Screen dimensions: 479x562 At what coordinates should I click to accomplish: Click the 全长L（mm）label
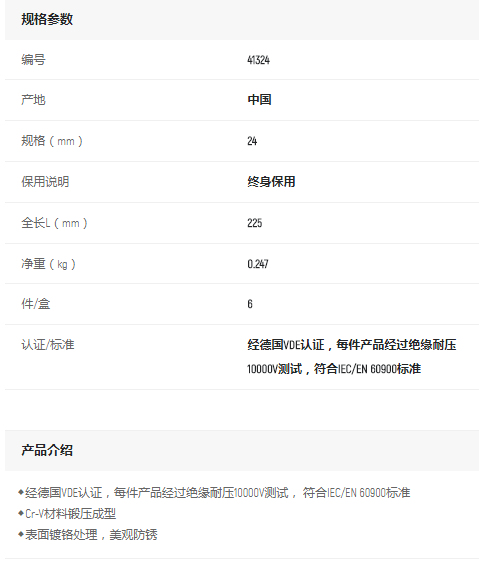(54, 223)
